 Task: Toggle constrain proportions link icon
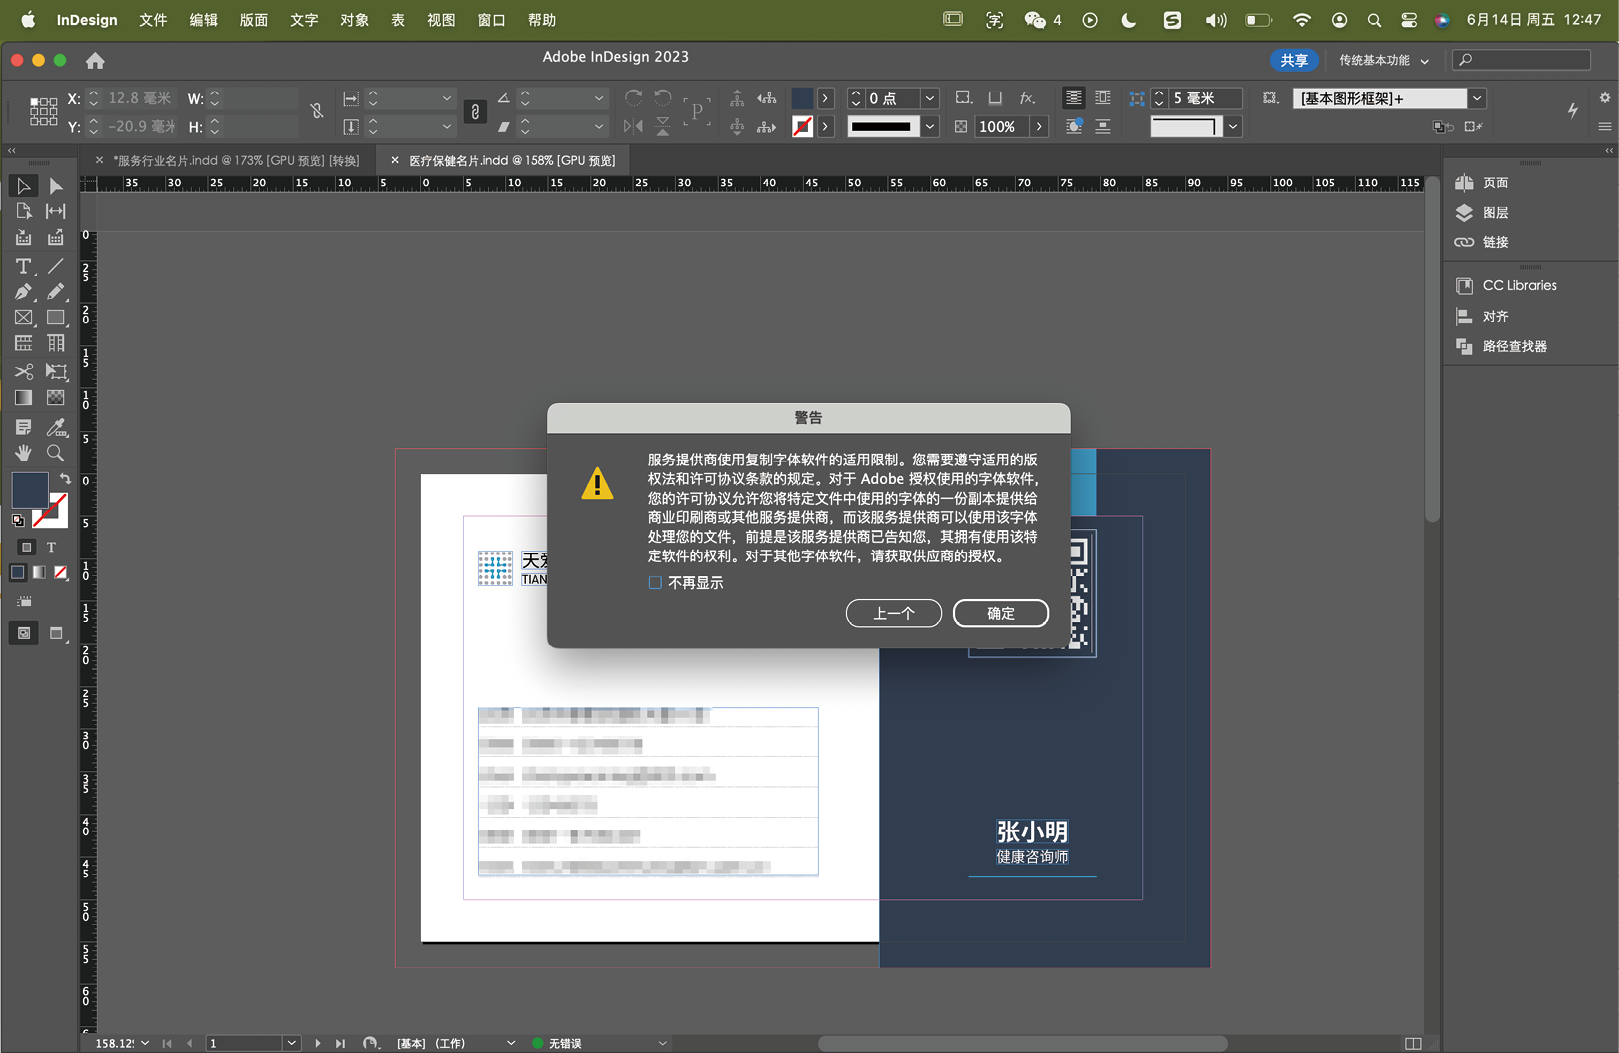316,111
